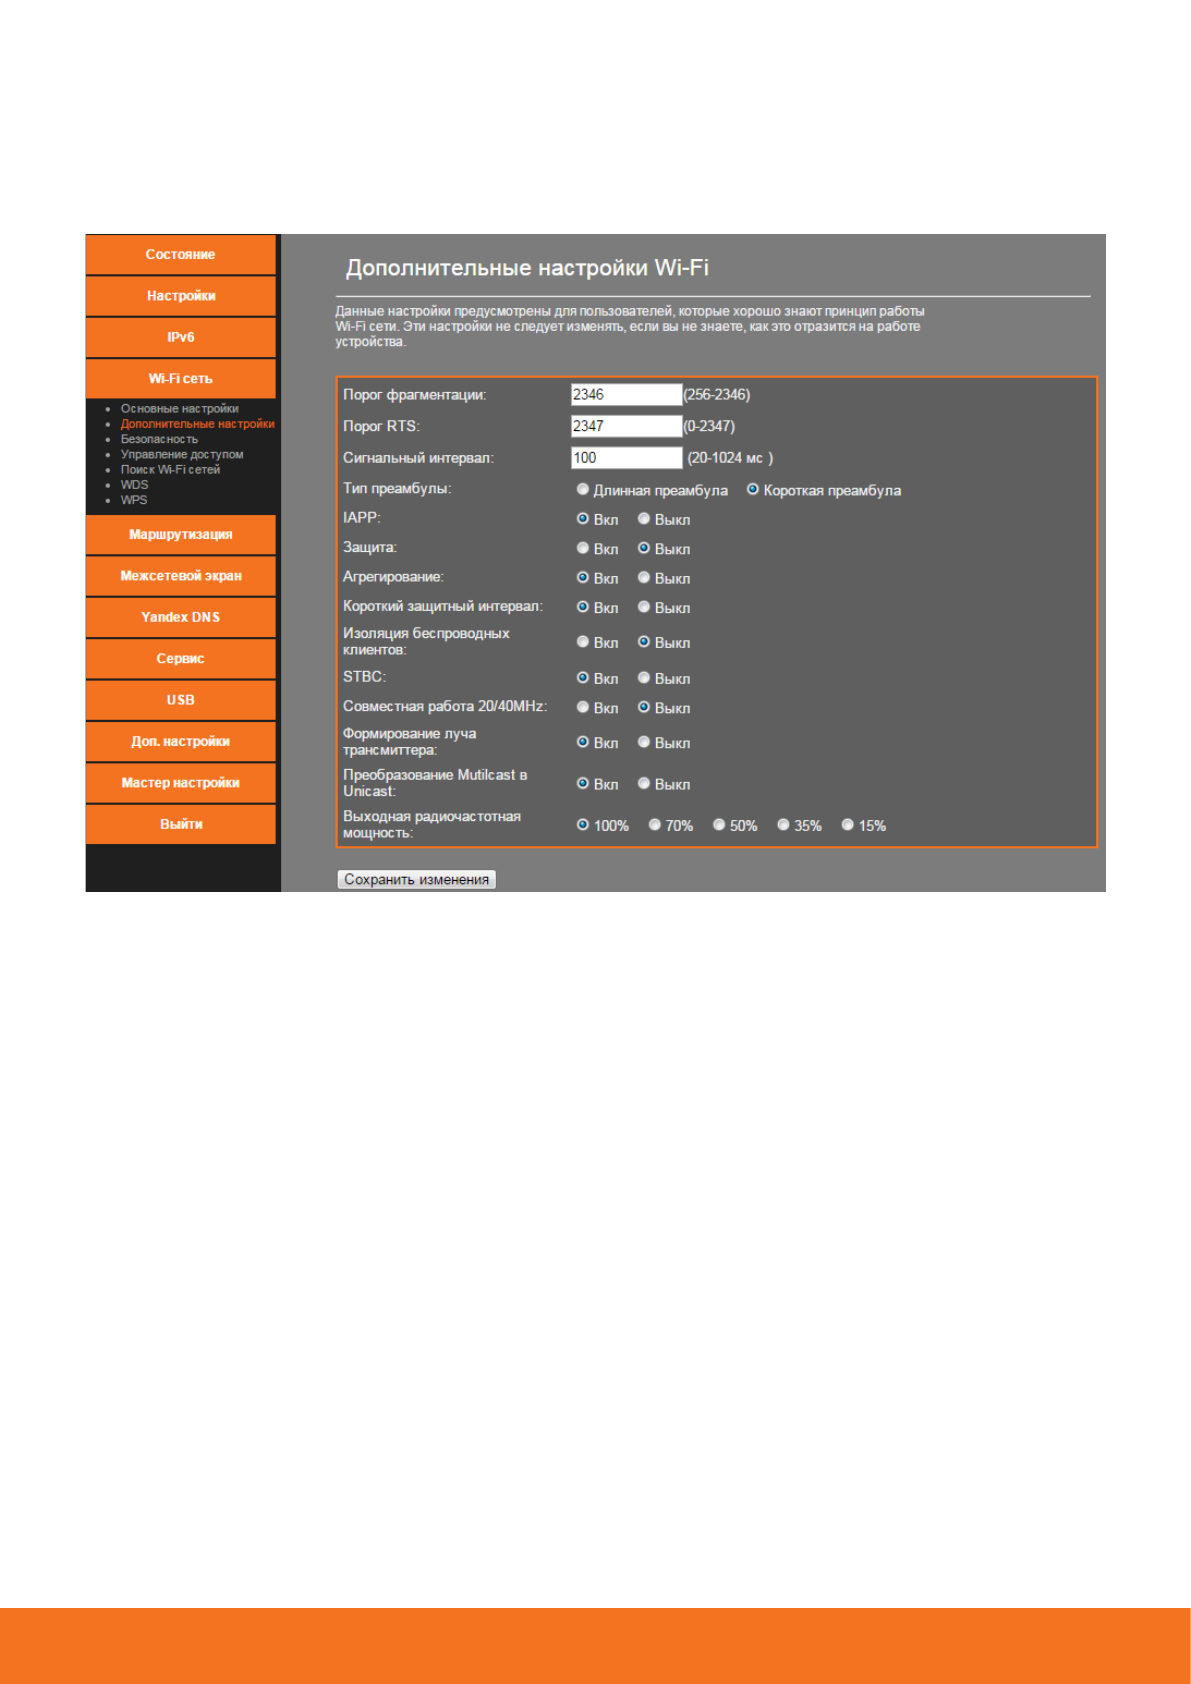Viewport: 1191px width, 1684px height.
Task: Focus the Сигнальный интервал input field
Action: [625, 458]
